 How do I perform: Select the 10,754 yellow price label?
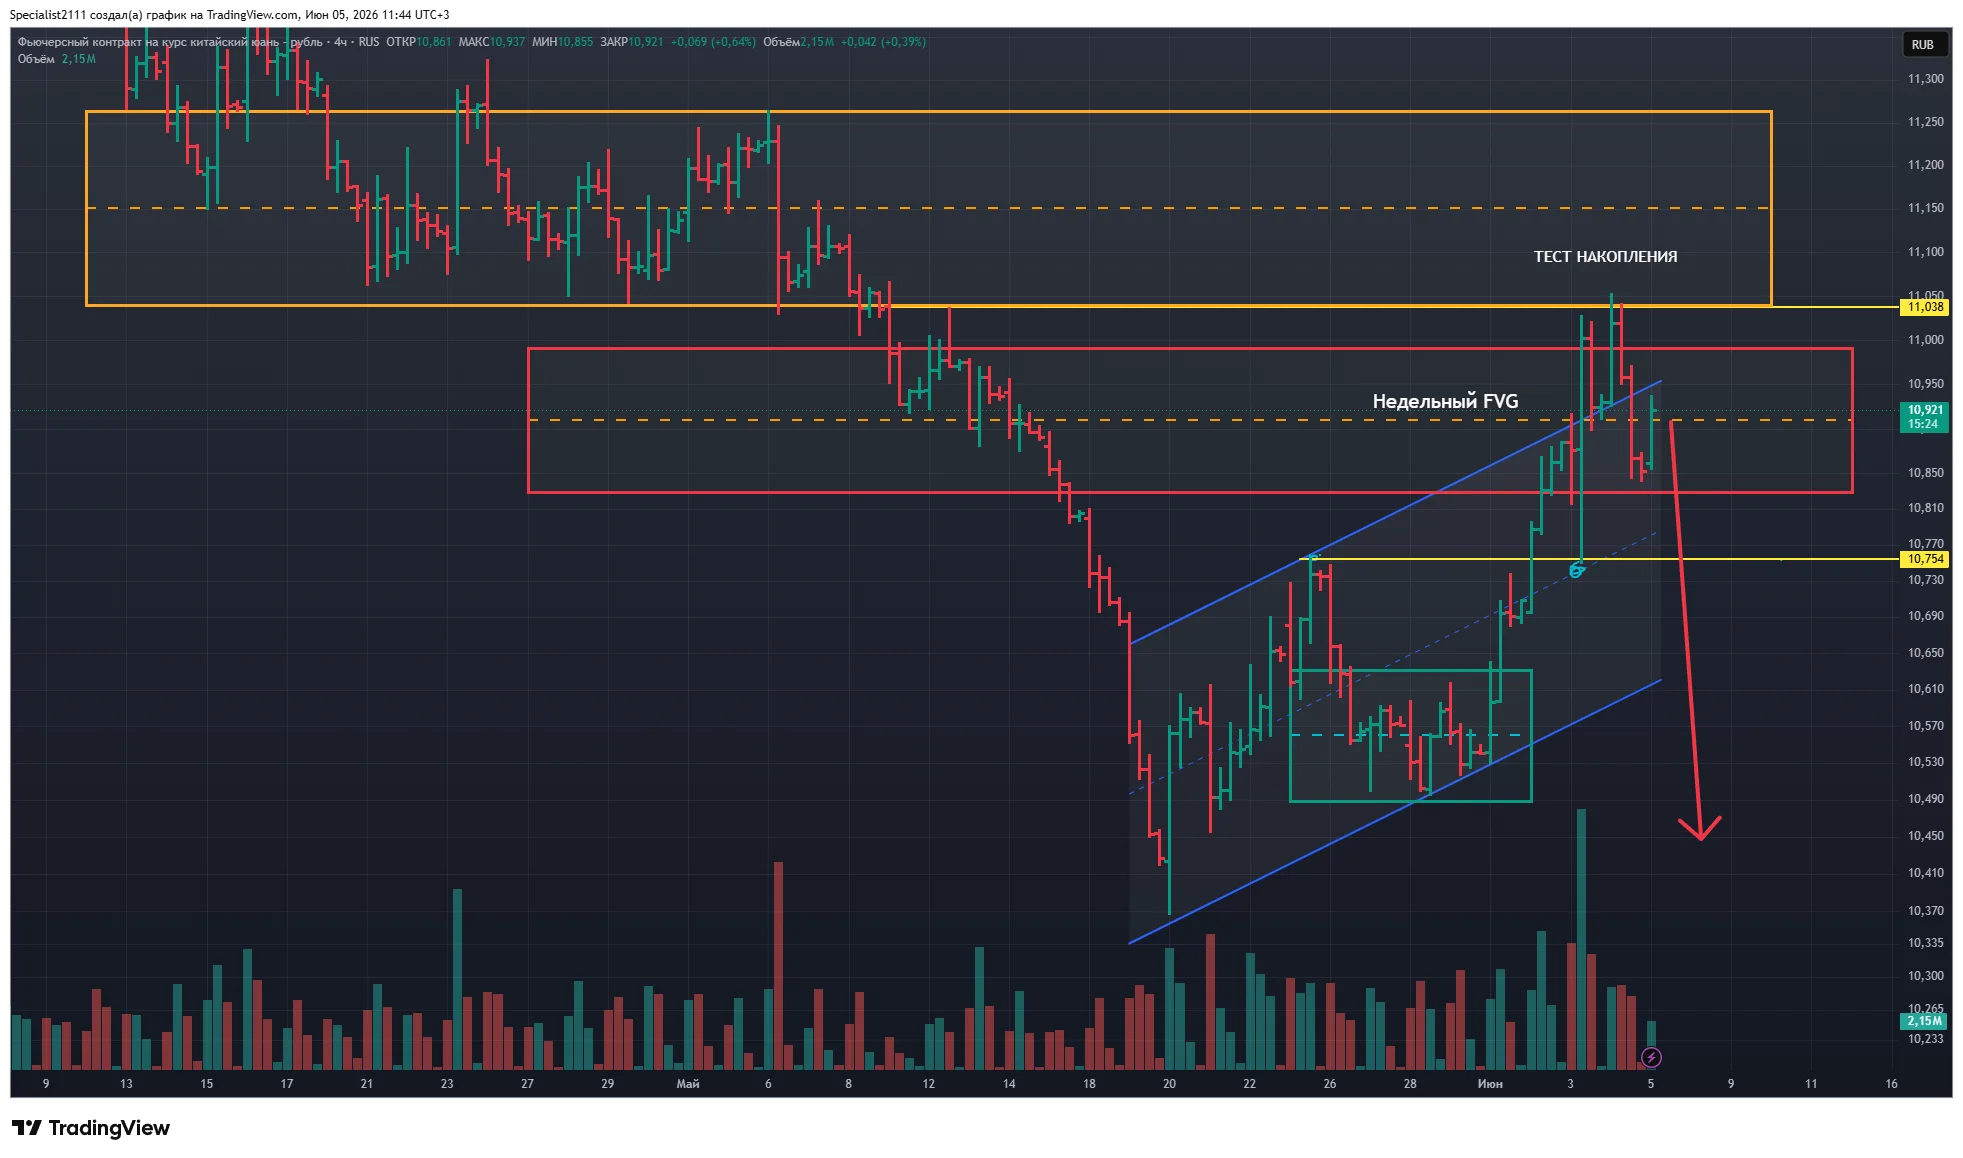[x=1925, y=559]
